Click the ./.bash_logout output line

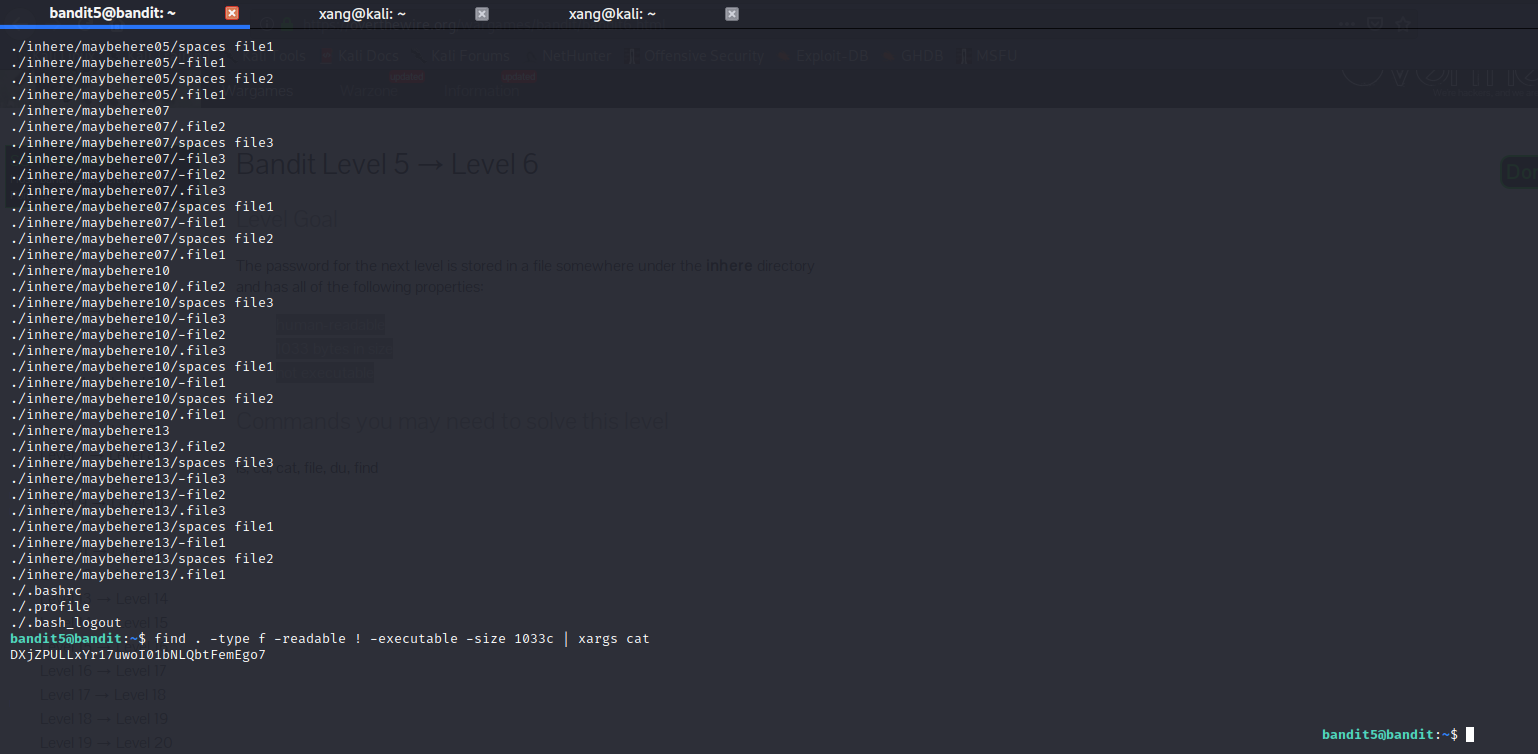66,622
